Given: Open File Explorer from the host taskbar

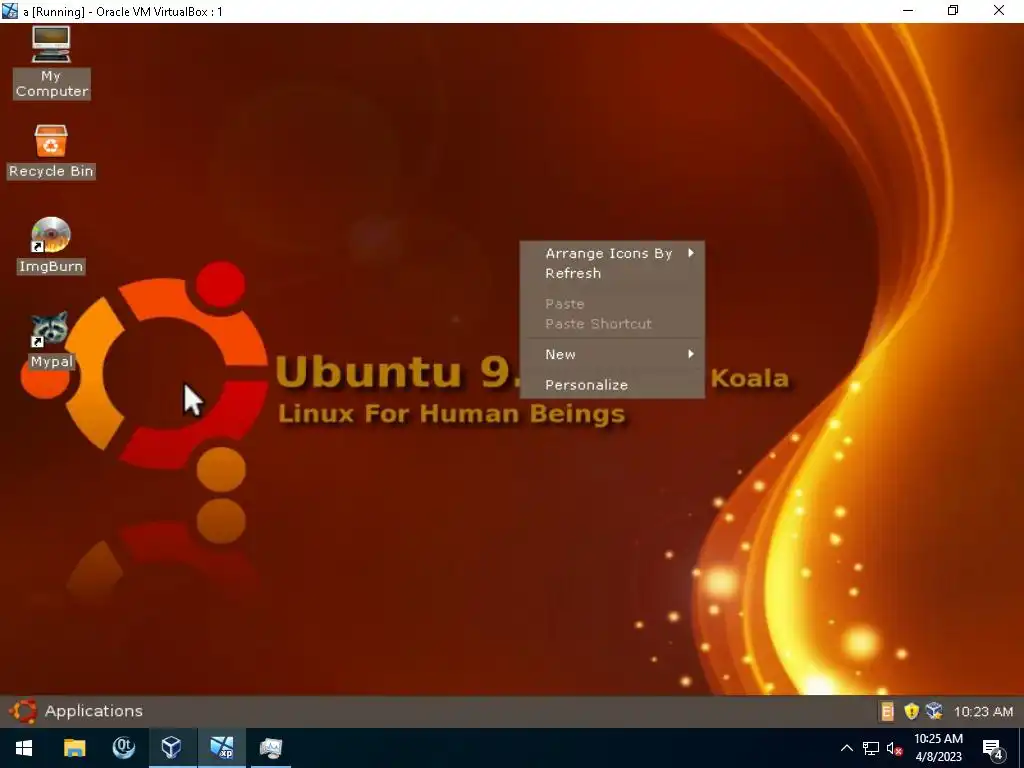Looking at the screenshot, I should coord(74,748).
